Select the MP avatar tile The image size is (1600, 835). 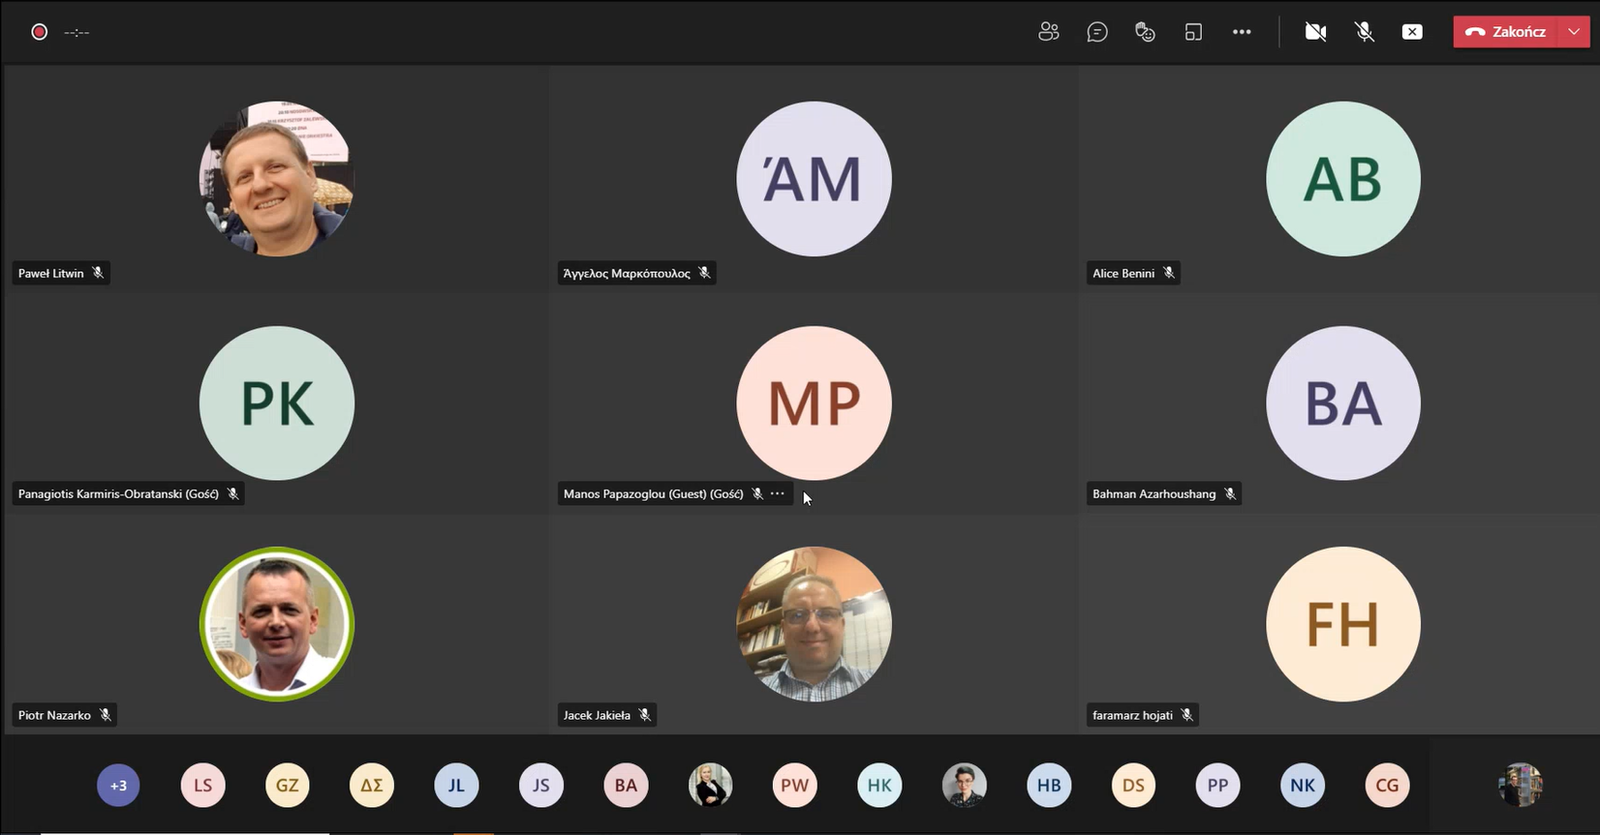(x=813, y=403)
